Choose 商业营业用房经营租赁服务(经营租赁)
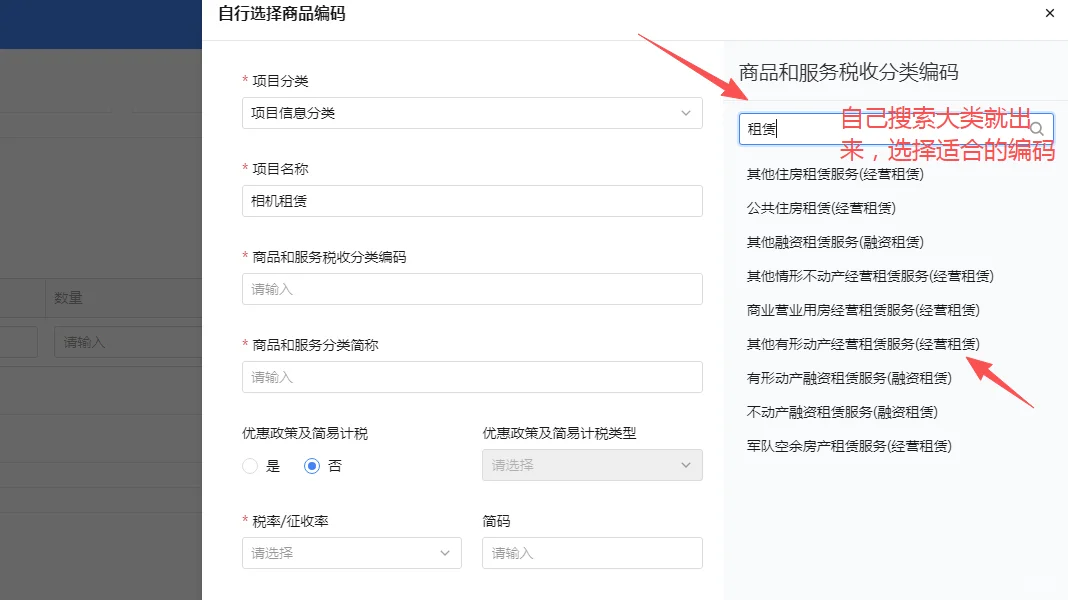This screenshot has height=600, width=1068. click(x=858, y=309)
